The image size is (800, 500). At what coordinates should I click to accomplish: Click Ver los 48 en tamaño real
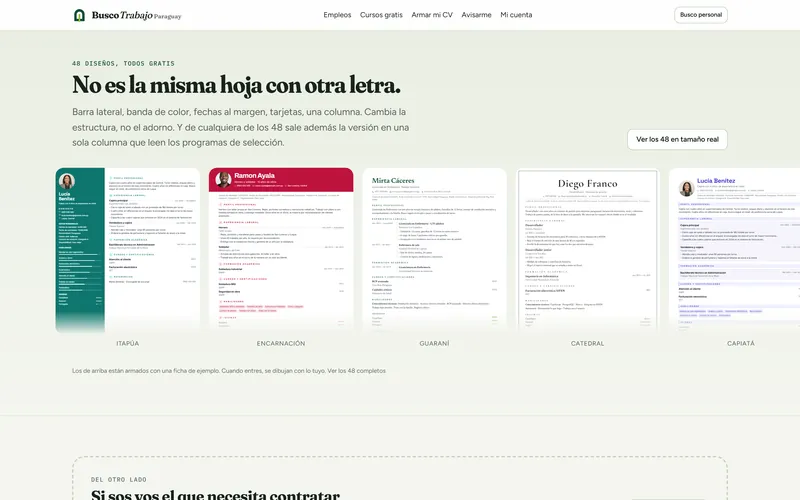point(678,139)
